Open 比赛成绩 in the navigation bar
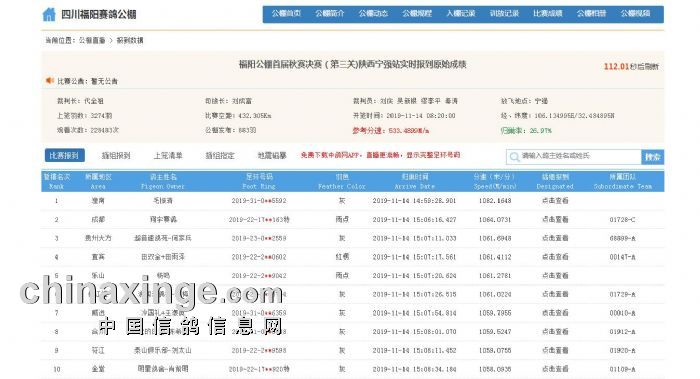700x379 pixels. (x=548, y=13)
